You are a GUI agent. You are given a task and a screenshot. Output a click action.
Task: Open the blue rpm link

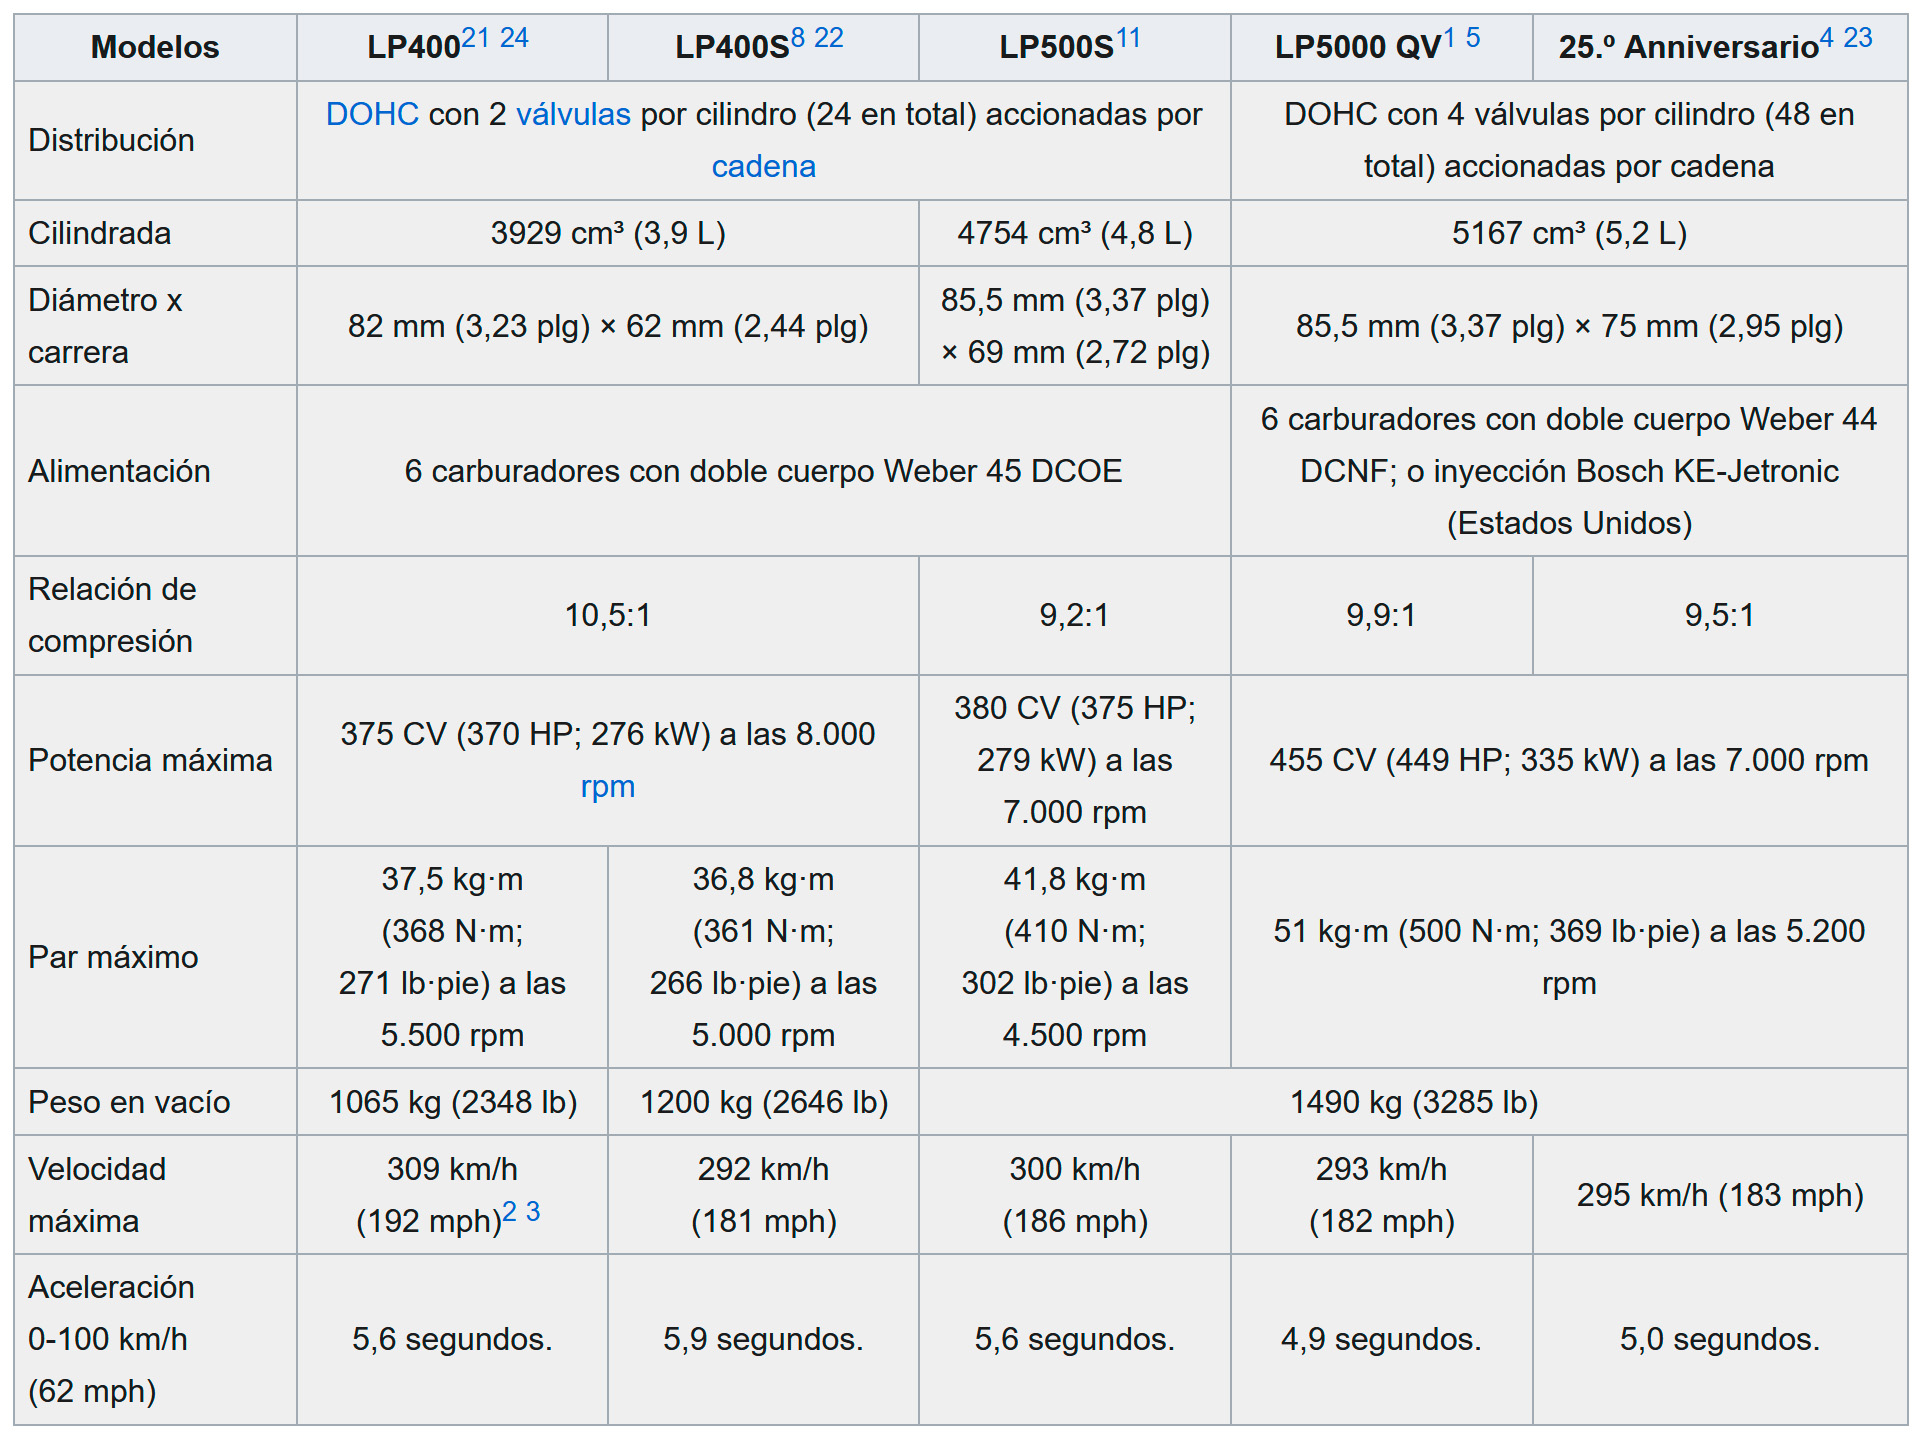(x=607, y=787)
